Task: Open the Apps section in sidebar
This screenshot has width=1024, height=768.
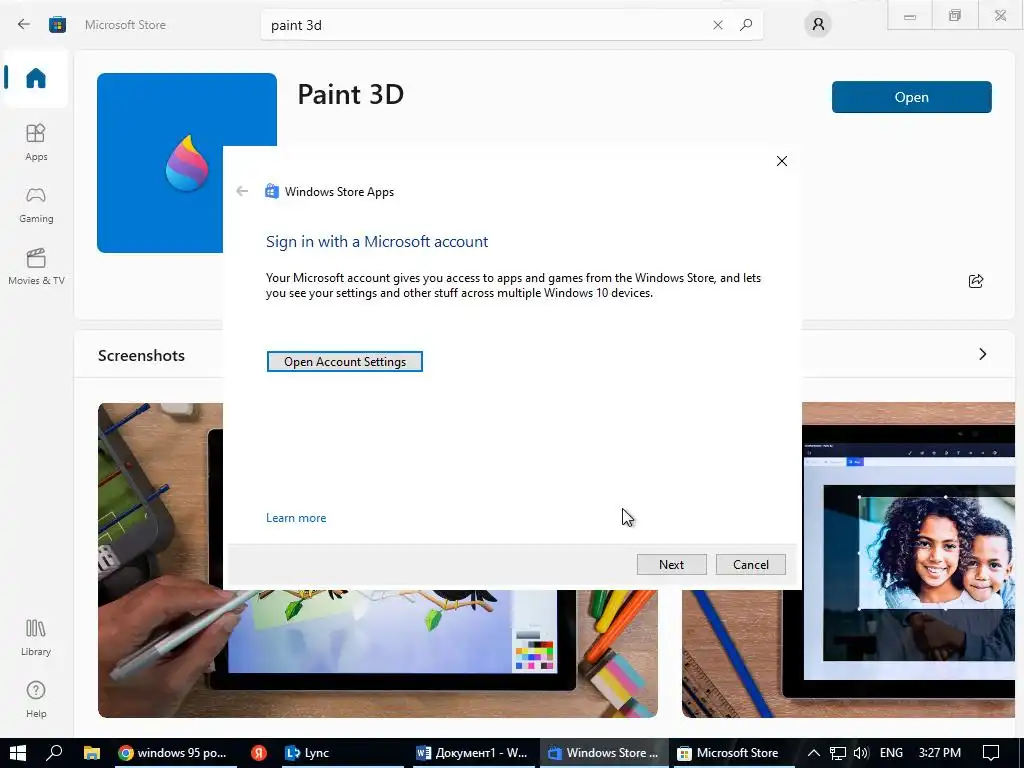Action: click(36, 142)
